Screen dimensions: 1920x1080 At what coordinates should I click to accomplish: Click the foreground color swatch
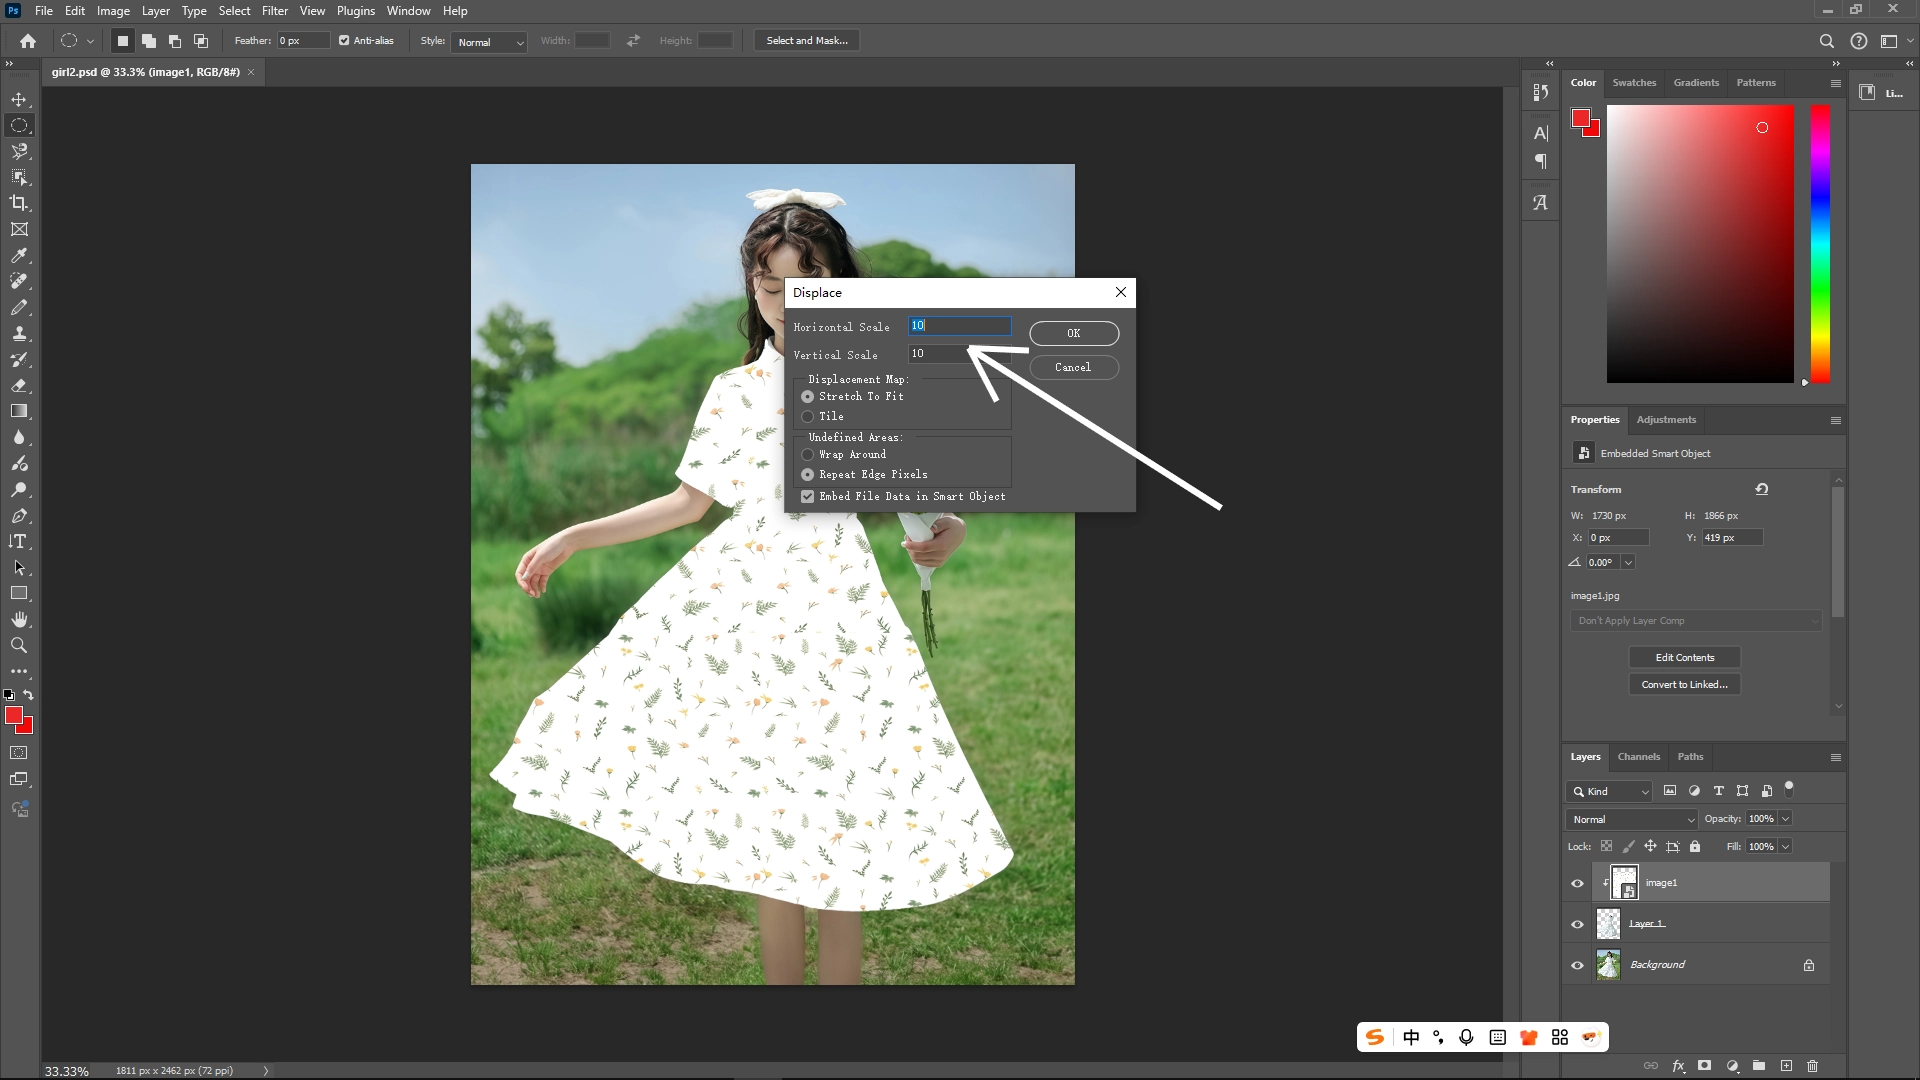coord(14,716)
